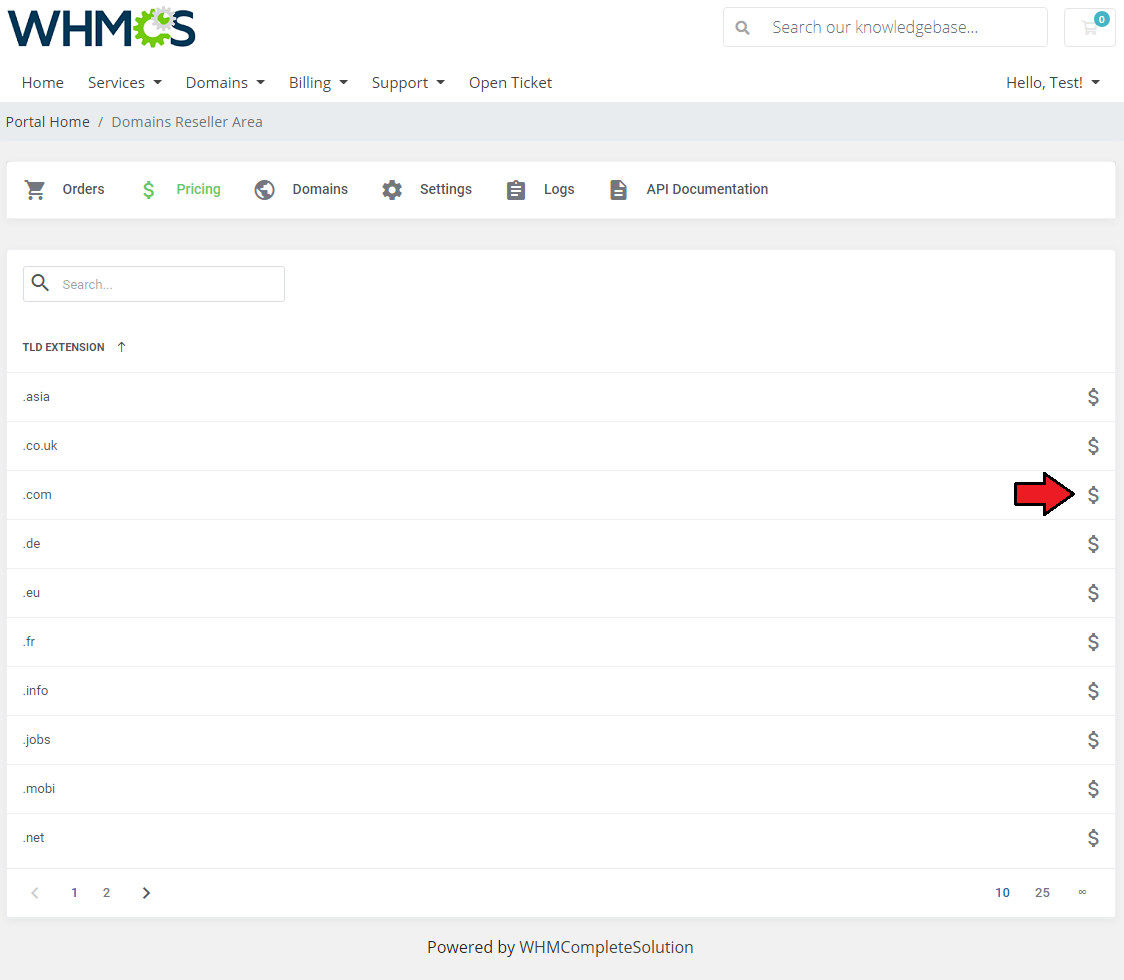Click the TLD EXTENSION column header
Viewport: 1124px width, 980px height.
point(63,347)
